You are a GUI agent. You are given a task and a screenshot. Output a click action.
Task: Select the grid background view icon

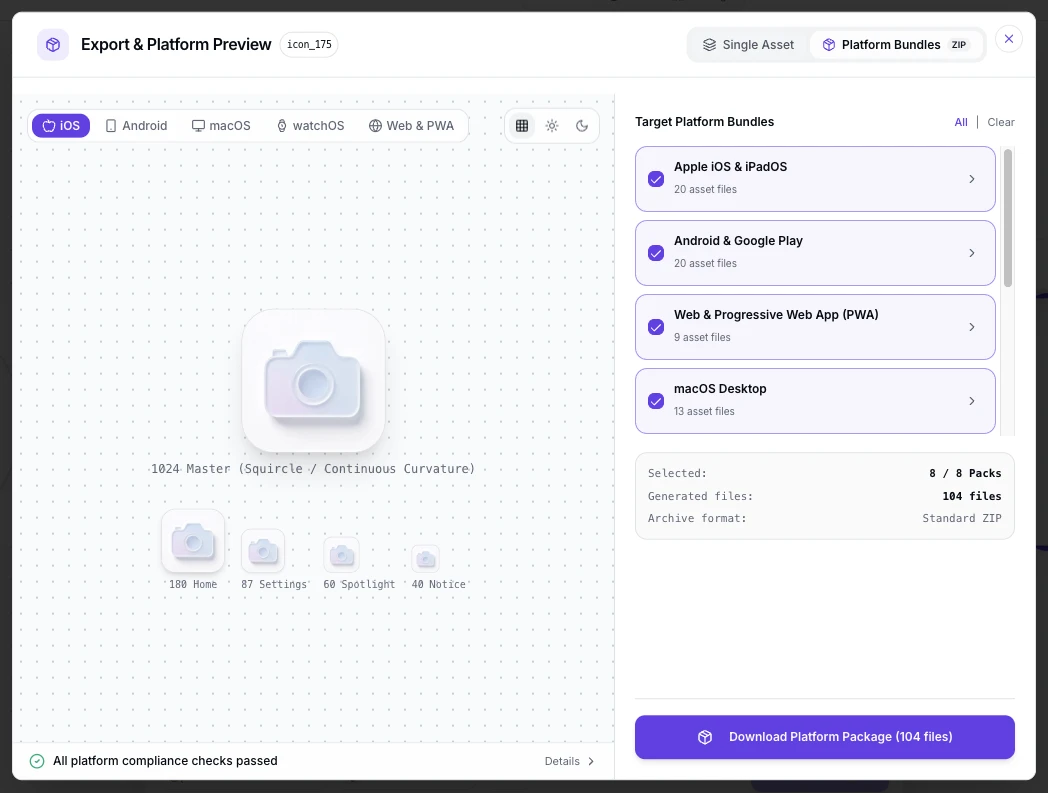[522, 126]
